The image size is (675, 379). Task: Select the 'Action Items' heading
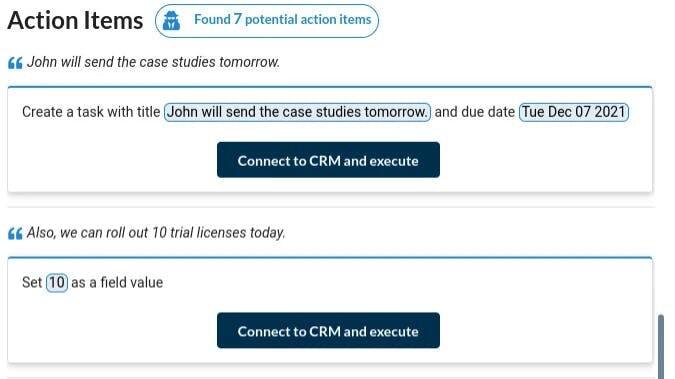(x=75, y=20)
